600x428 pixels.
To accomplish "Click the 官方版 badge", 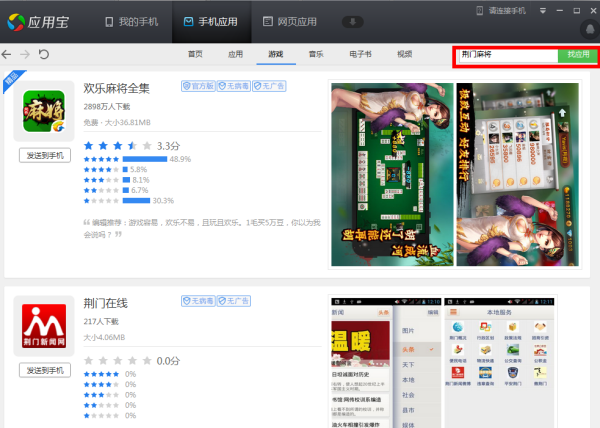I will (198, 86).
